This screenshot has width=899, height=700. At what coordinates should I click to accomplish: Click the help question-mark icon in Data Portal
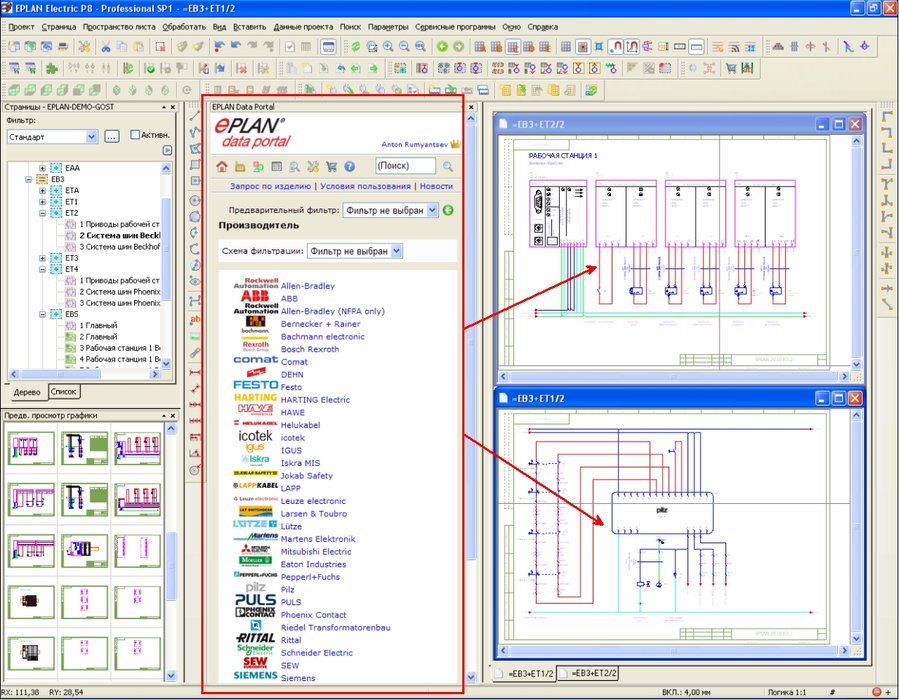coord(349,167)
